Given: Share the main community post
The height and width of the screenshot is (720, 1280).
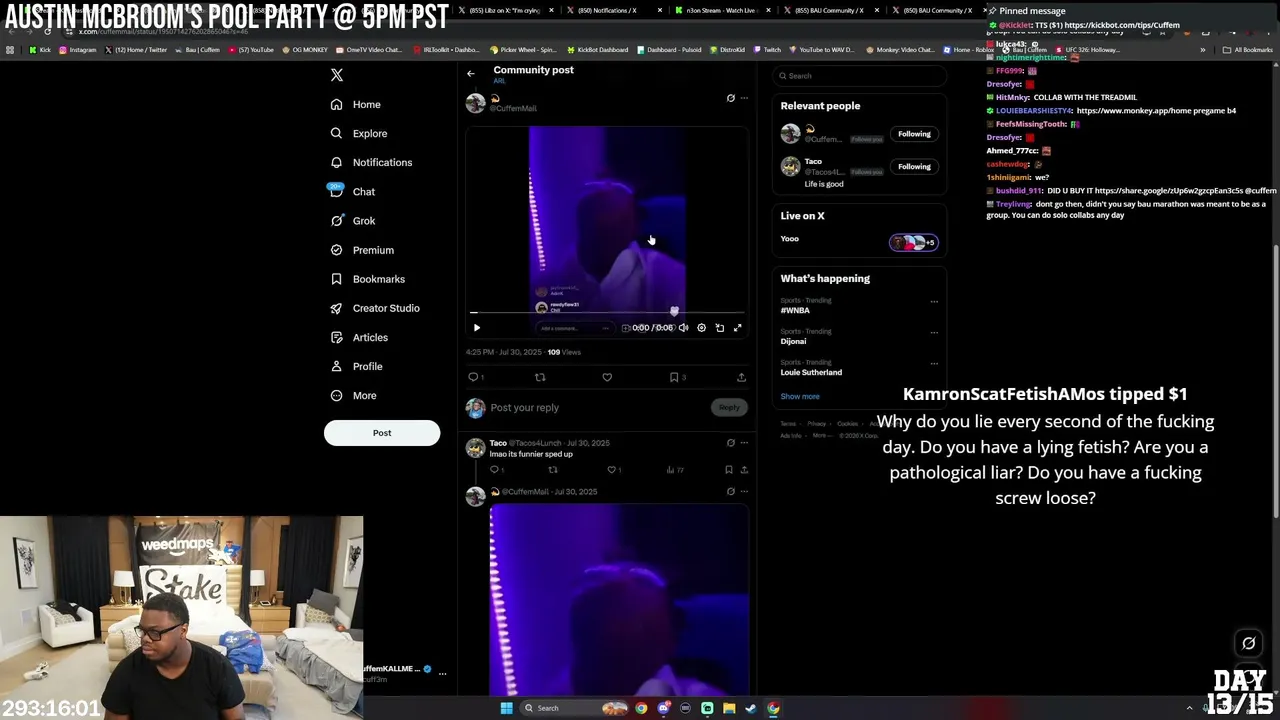Looking at the screenshot, I should point(741,377).
